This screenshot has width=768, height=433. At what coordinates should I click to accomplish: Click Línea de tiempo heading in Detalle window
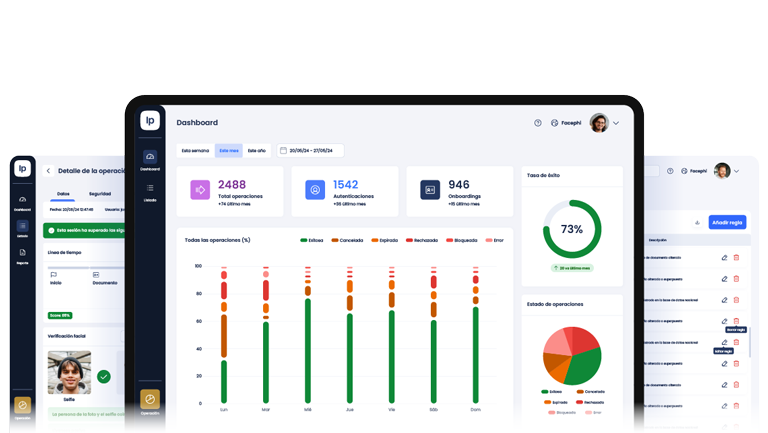pyautogui.click(x=65, y=253)
